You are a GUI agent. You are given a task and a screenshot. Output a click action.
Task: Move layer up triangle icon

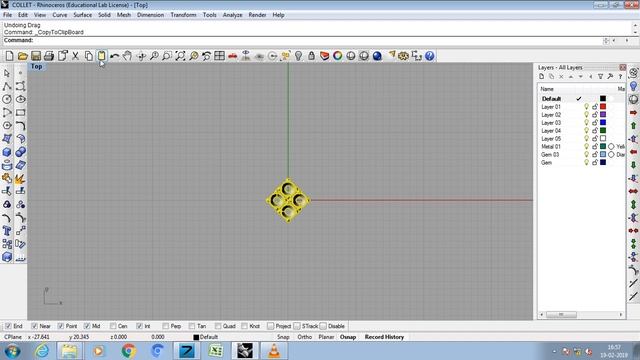click(x=571, y=77)
